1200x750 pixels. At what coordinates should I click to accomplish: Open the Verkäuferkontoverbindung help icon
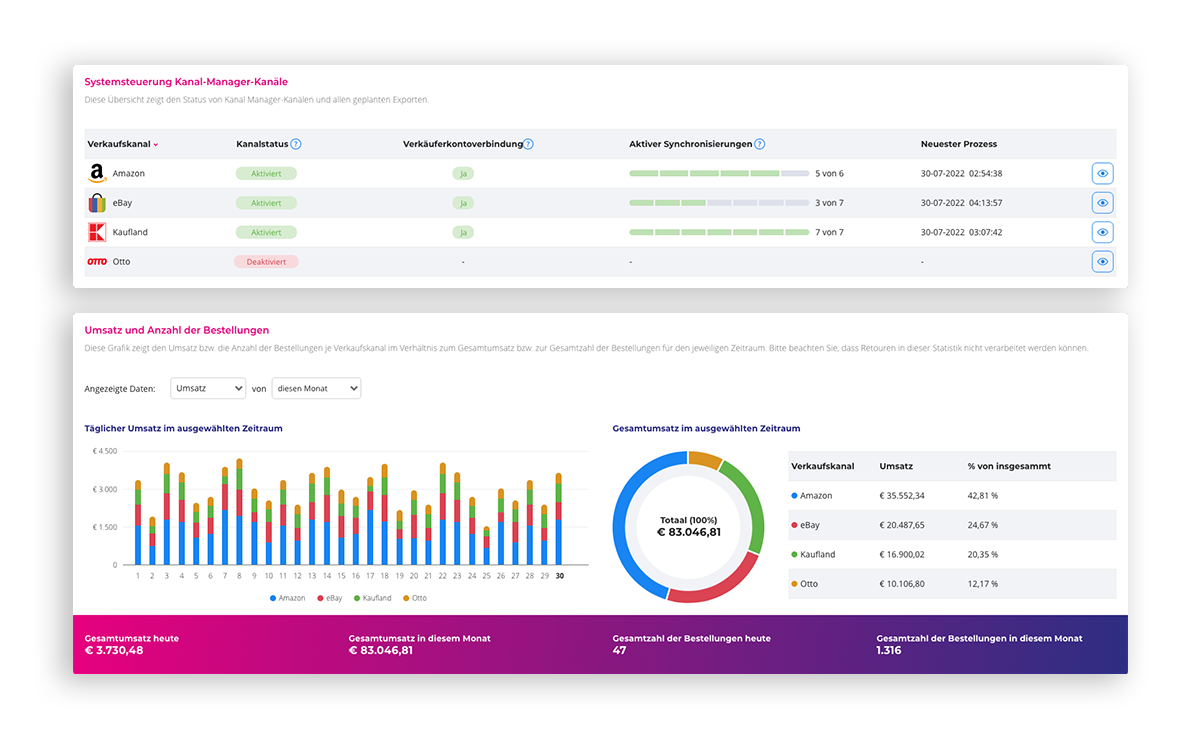(528, 144)
